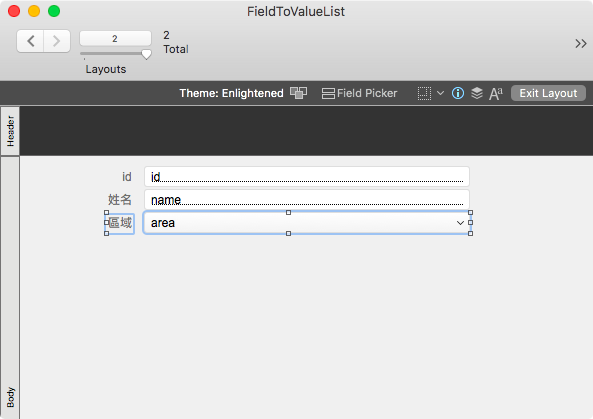
Task: Toggle the Inspector info icon
Action: click(458, 93)
